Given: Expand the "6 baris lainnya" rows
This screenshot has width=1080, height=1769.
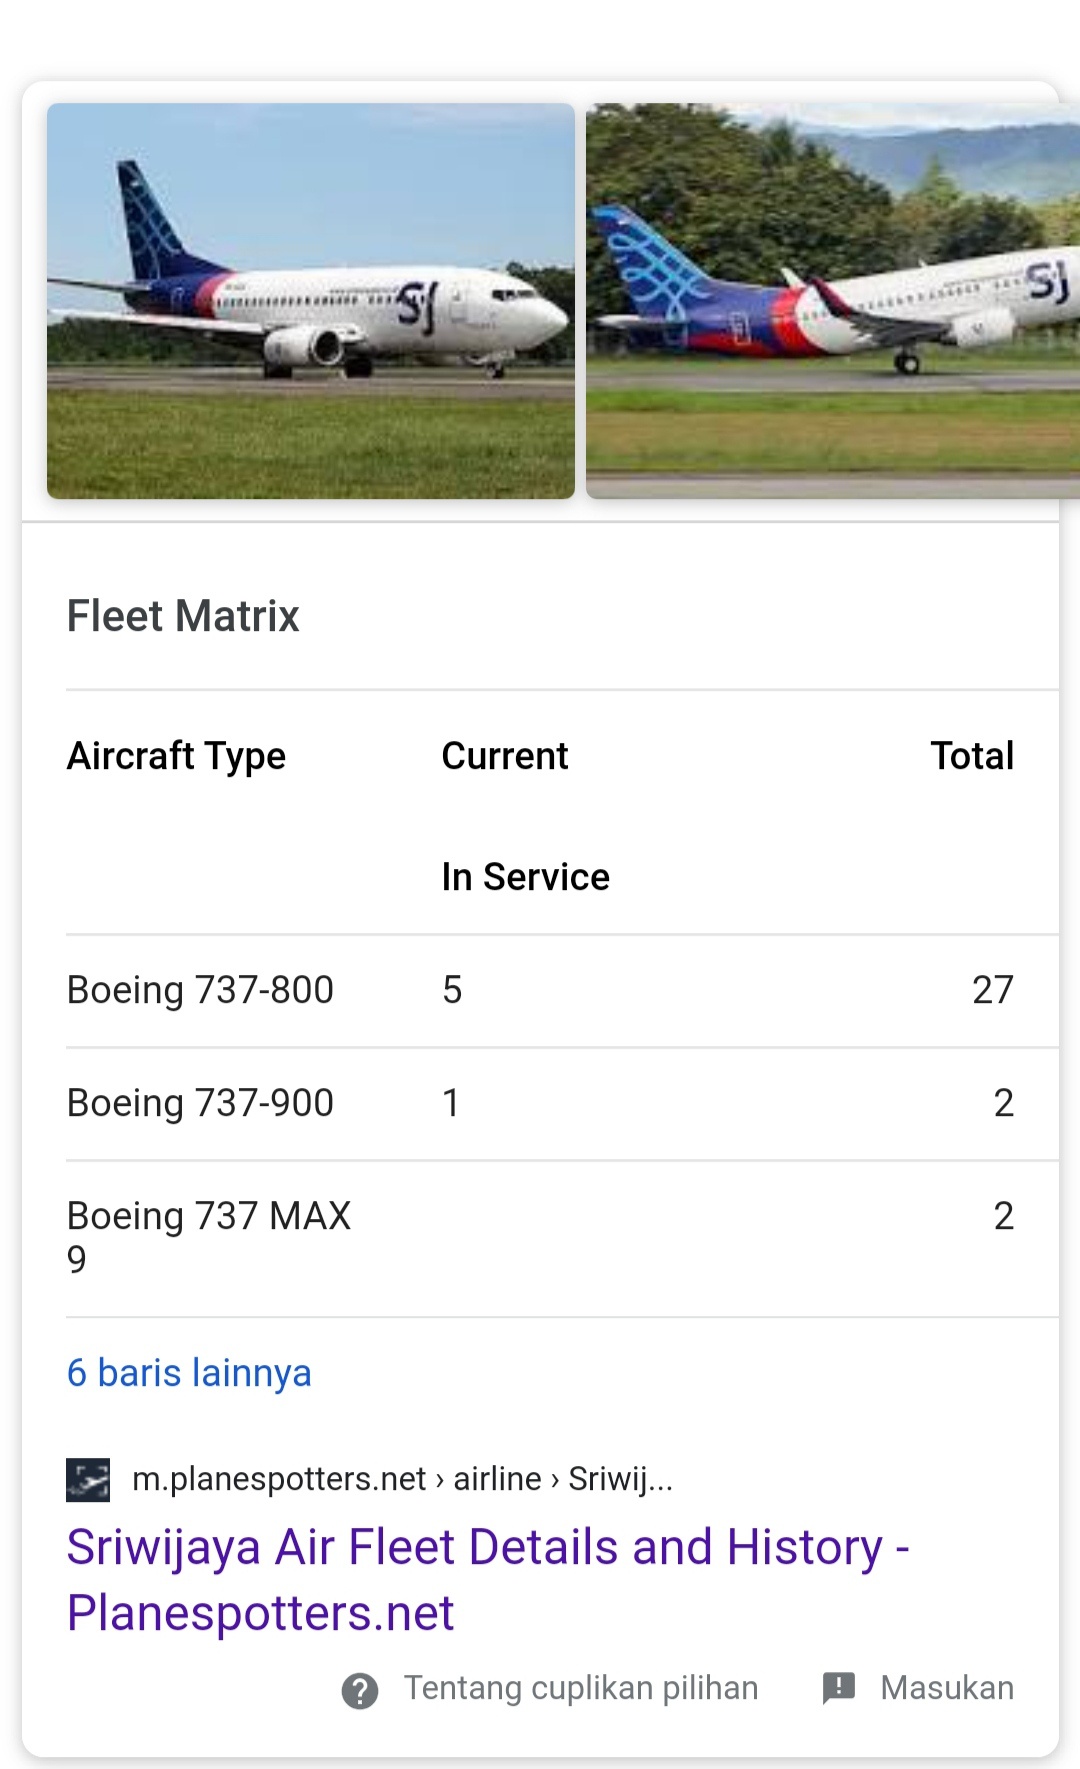Looking at the screenshot, I should pyautogui.click(x=189, y=1373).
